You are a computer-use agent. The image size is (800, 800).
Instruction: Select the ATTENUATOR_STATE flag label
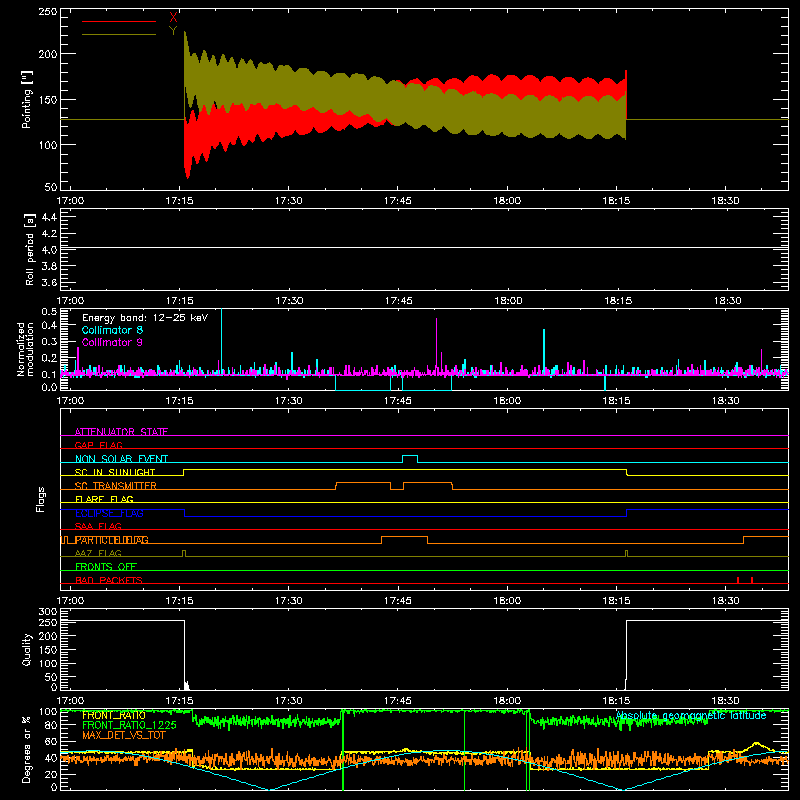click(x=121, y=432)
